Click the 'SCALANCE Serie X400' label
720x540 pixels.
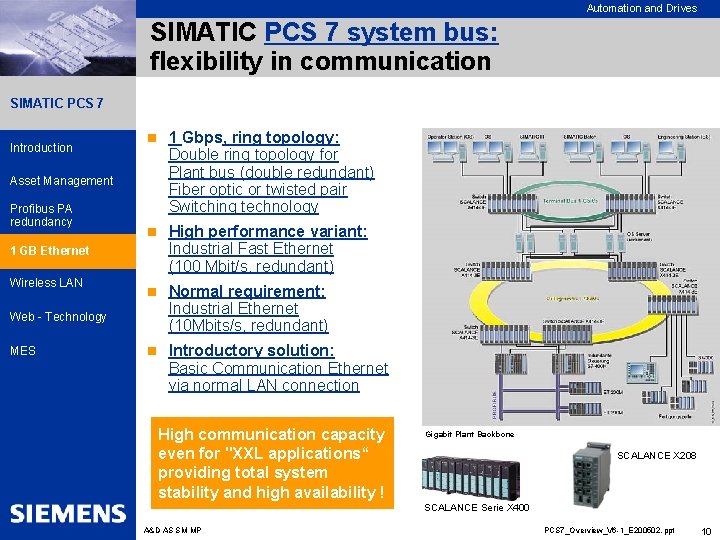[x=477, y=507]
